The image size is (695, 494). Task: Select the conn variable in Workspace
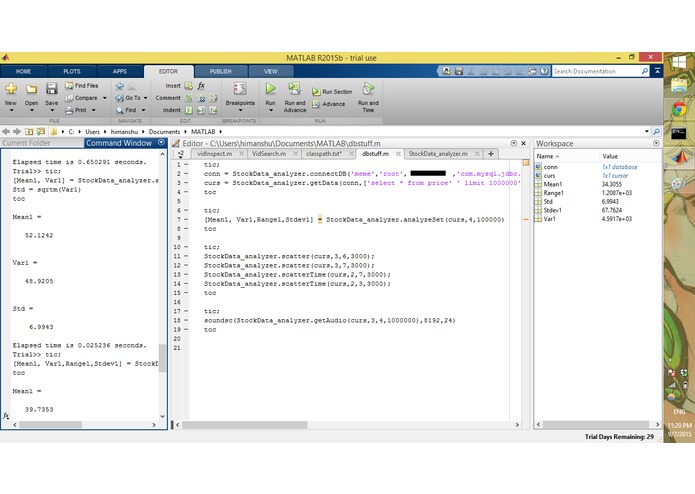click(596, 167)
